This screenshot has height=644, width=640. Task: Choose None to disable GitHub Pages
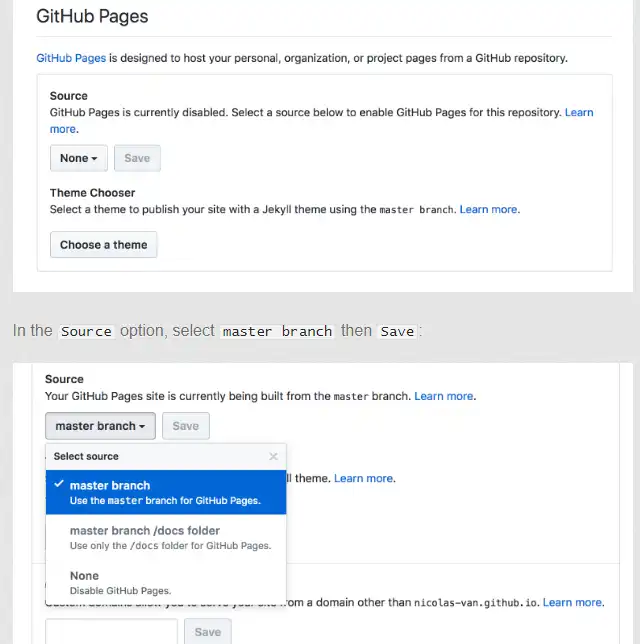coord(166,582)
